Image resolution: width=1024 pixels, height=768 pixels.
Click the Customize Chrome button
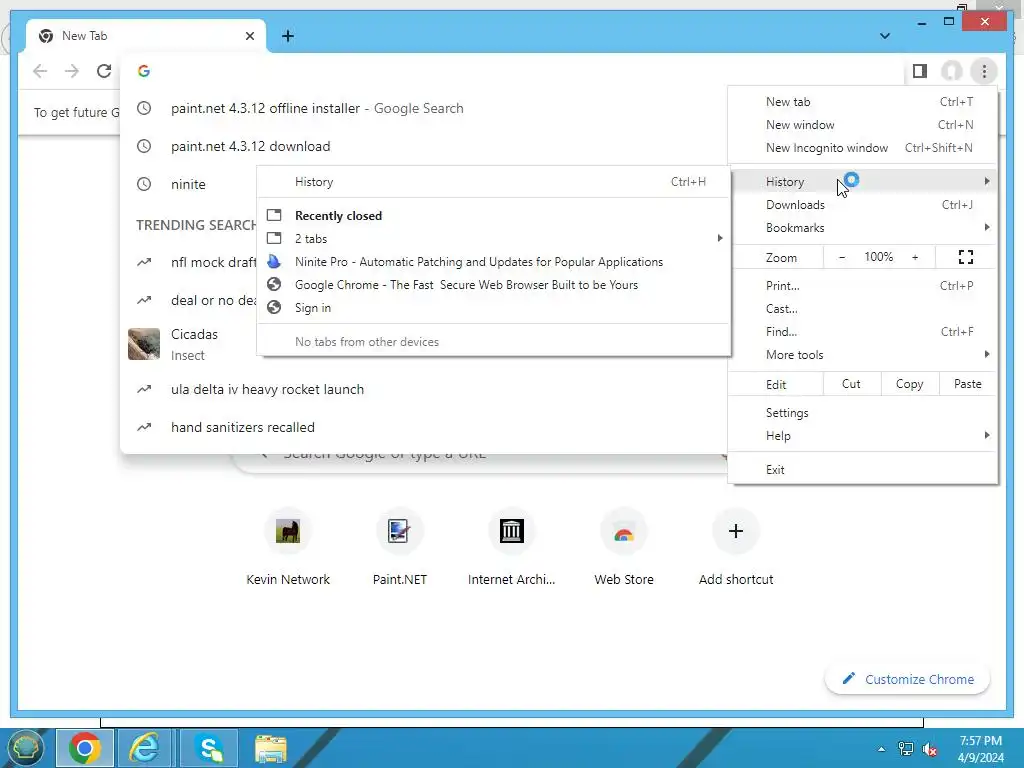tap(908, 679)
